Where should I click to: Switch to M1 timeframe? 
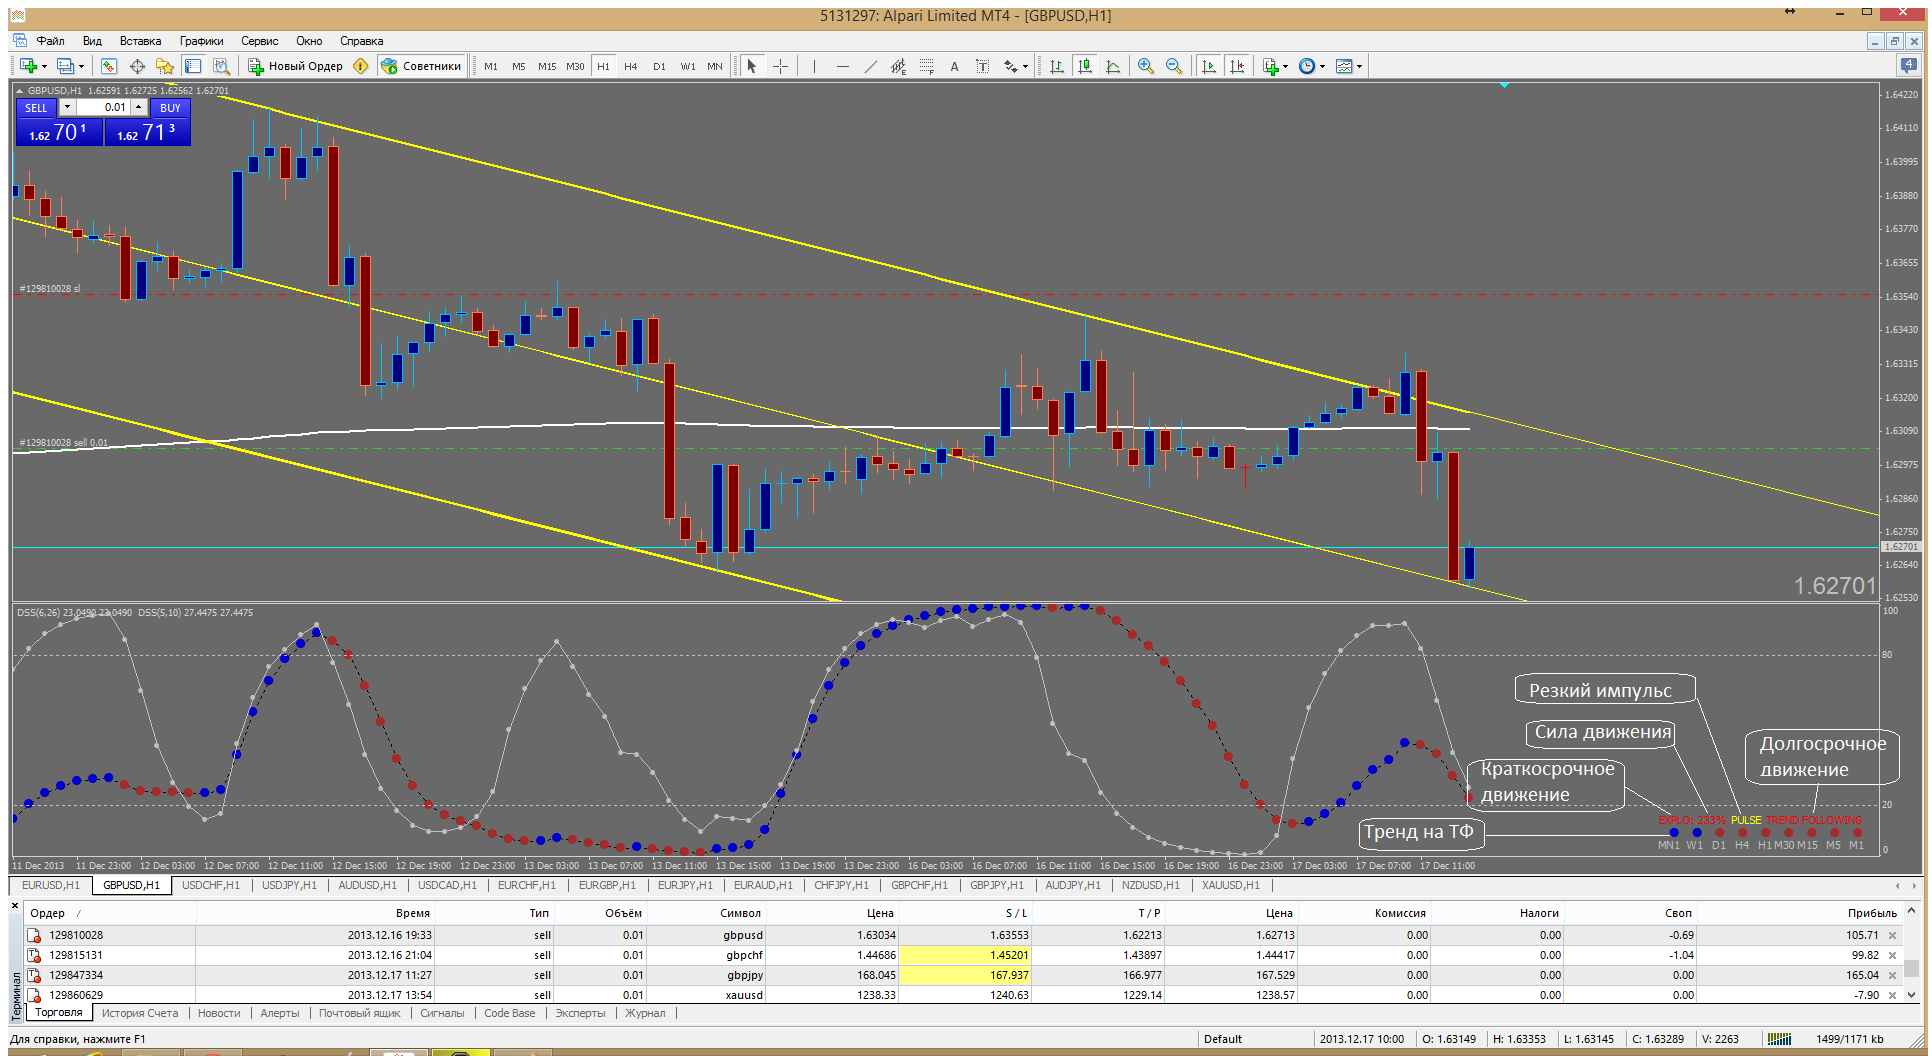491,66
